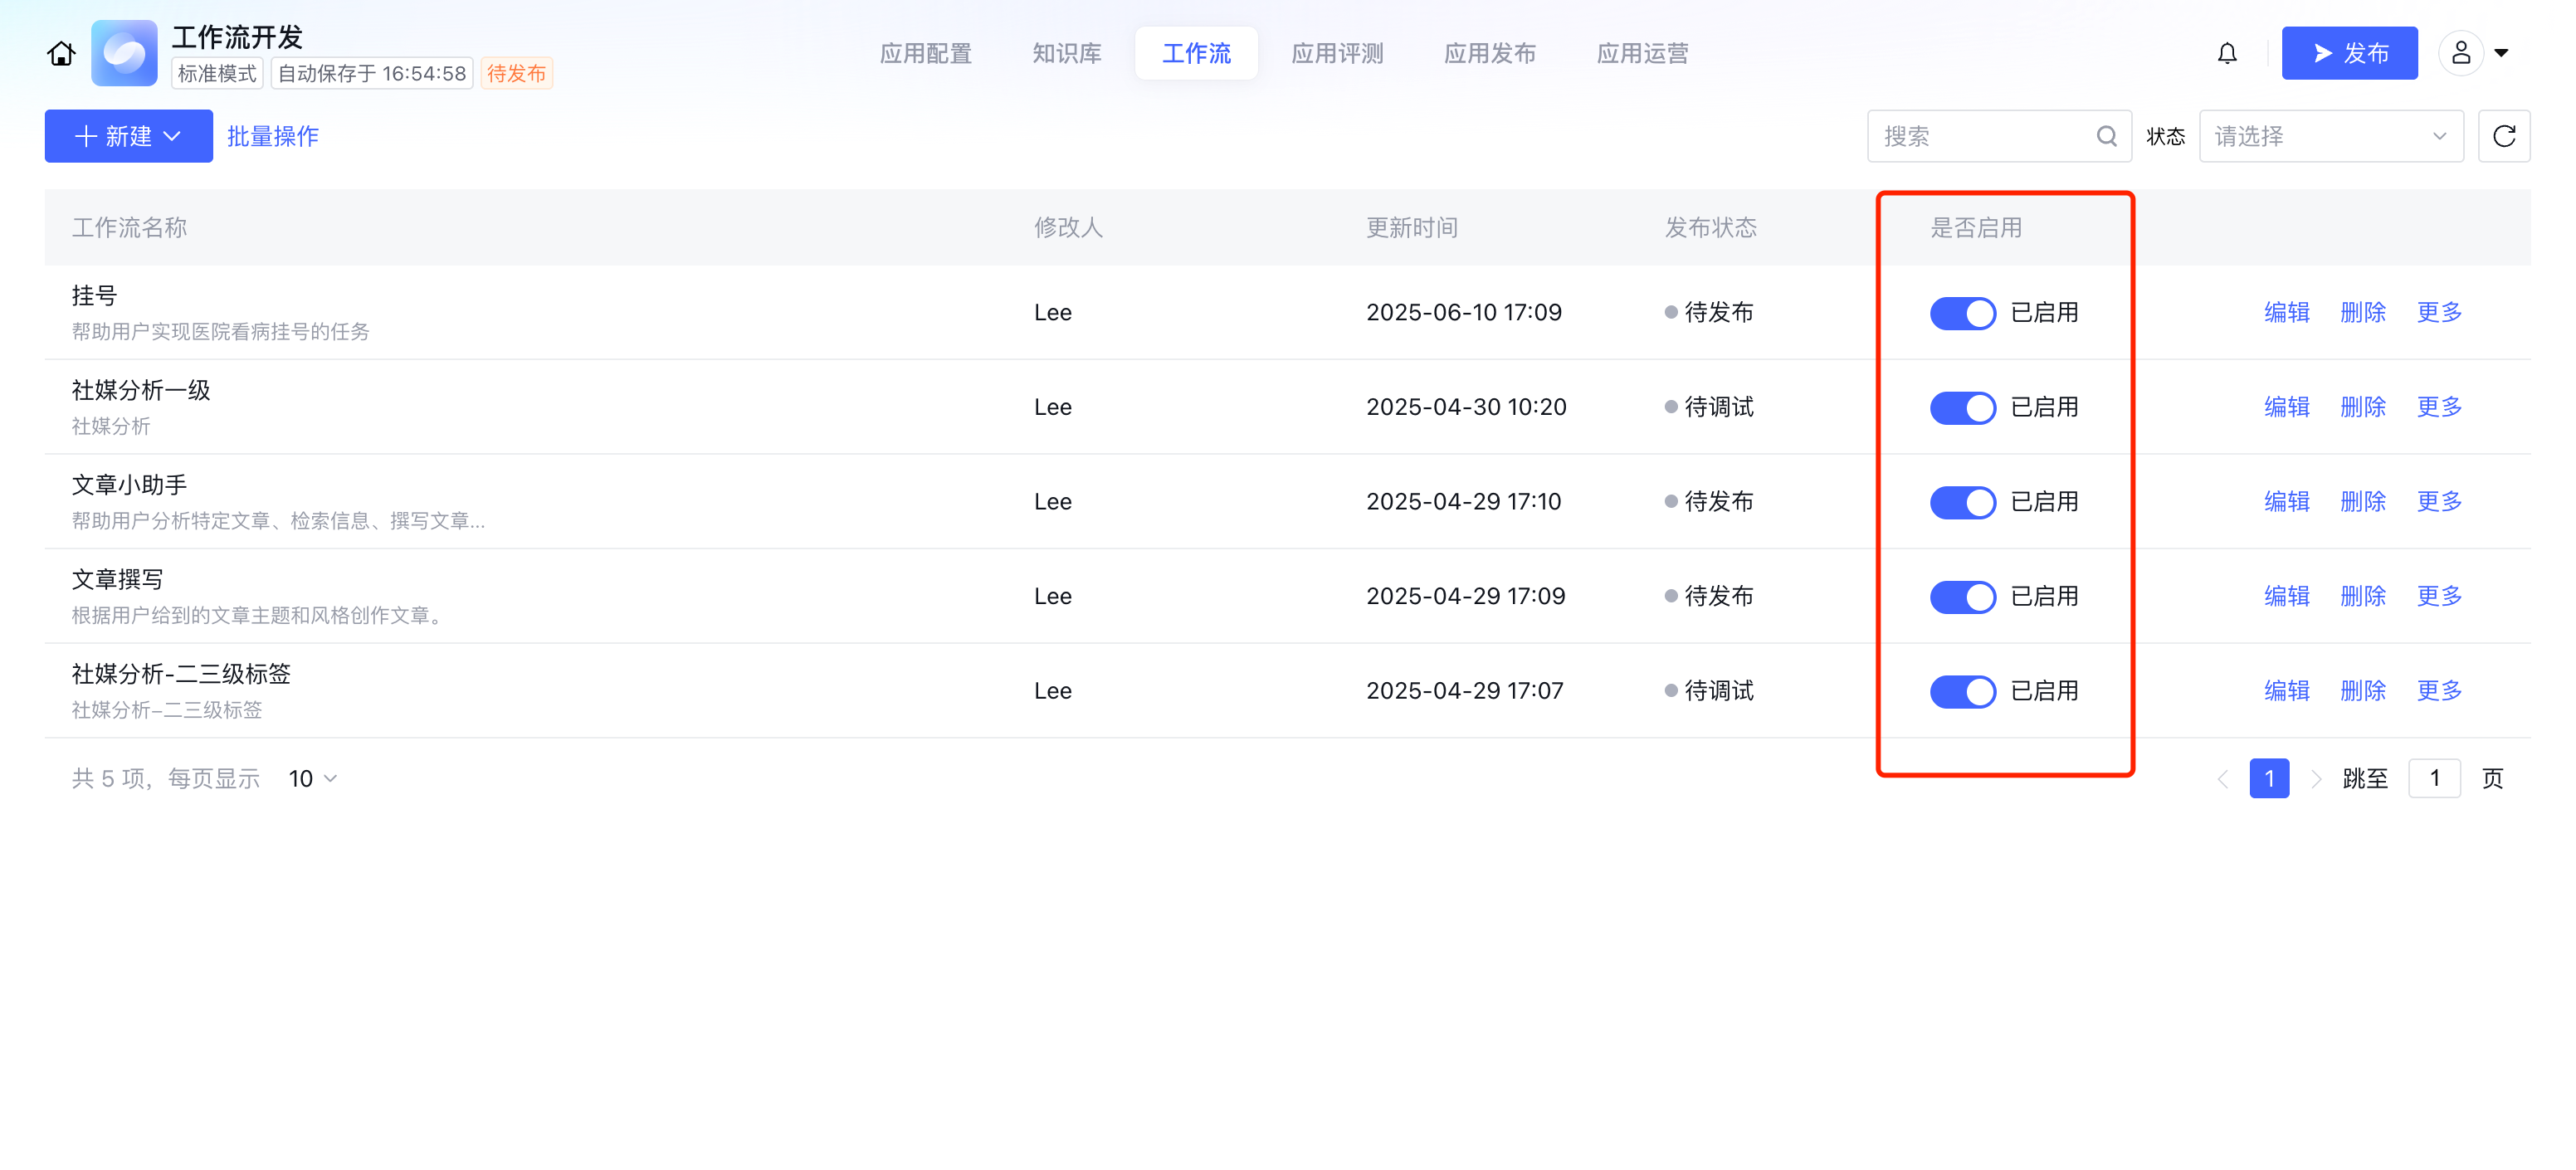2576x1170 pixels.
Task: Open the 应用评测 tab
Action: pyautogui.click(x=1336, y=53)
